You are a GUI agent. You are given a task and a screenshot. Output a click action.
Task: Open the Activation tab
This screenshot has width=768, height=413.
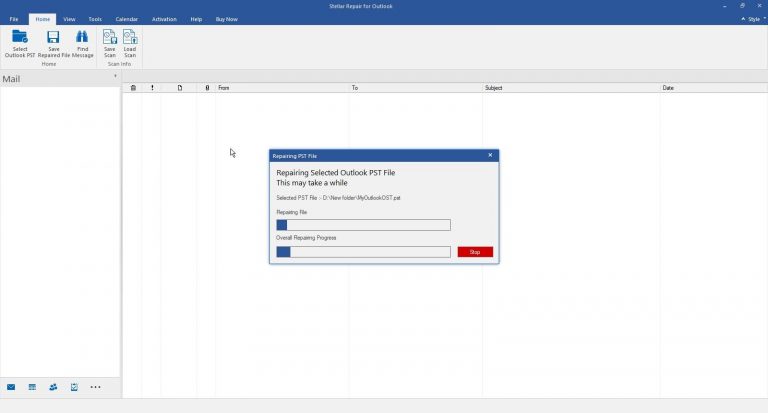point(164,19)
